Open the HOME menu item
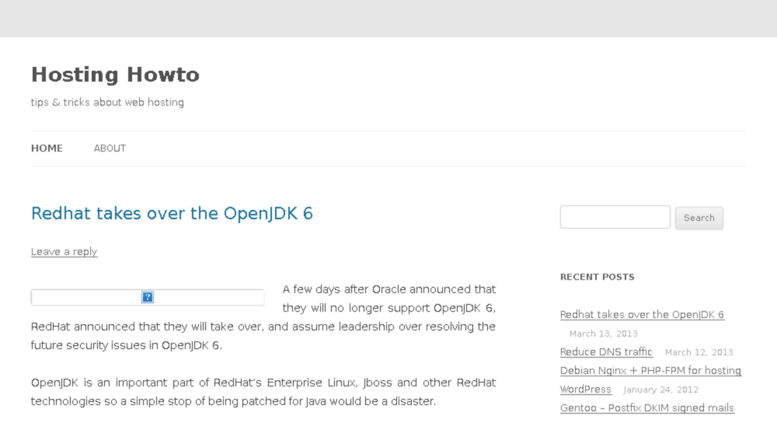 47,148
